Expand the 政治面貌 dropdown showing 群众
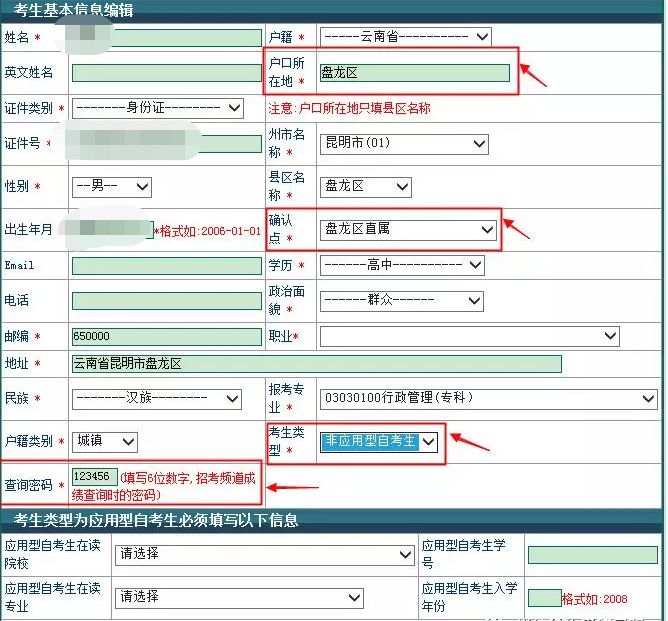Viewport: 668px width, 621px height. 401,300
